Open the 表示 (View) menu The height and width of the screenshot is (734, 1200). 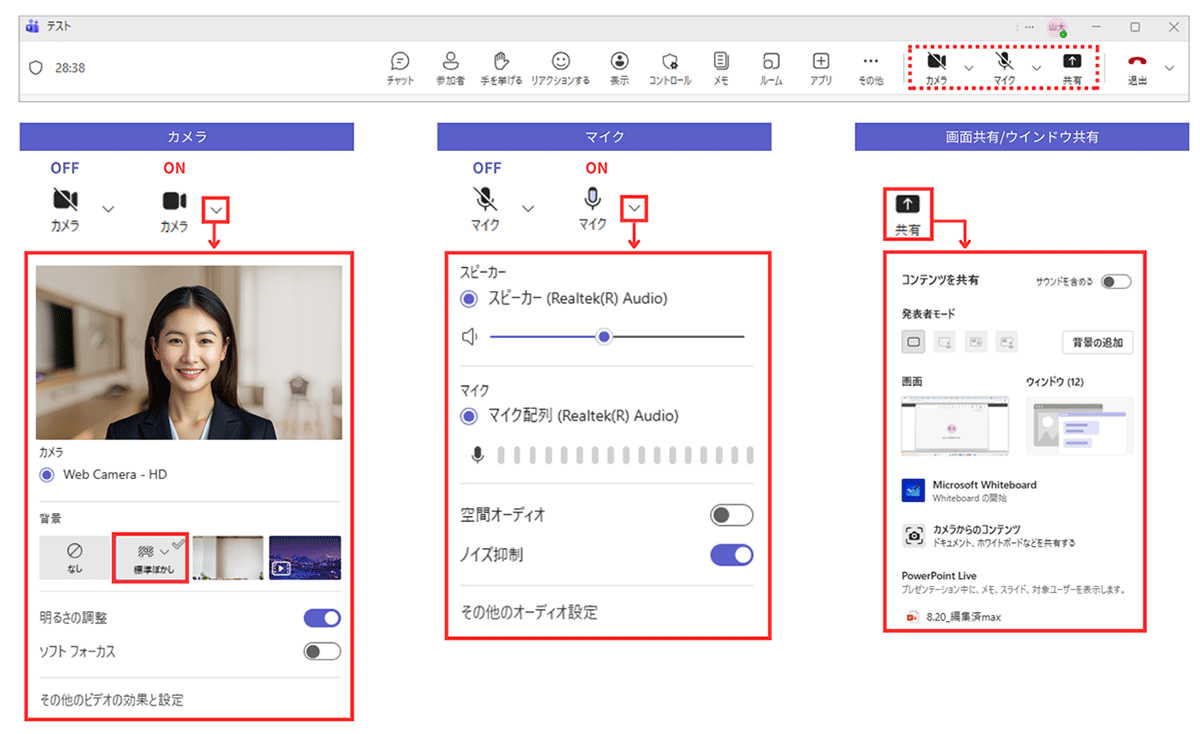click(619, 67)
